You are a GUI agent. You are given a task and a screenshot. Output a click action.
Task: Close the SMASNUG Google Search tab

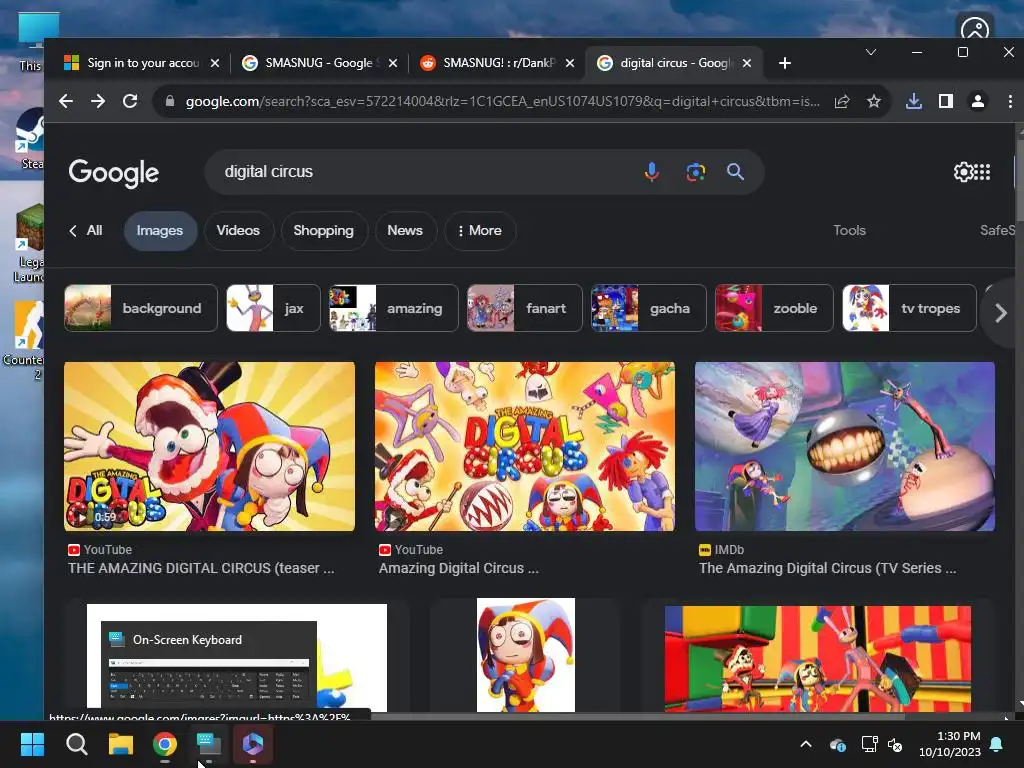392,63
